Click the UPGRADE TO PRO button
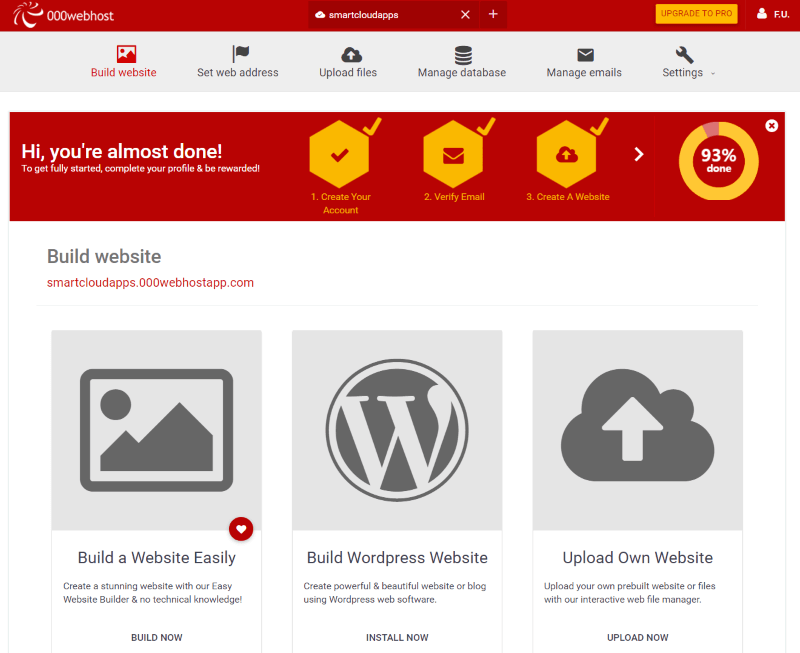The width and height of the screenshot is (800, 653). pos(696,14)
